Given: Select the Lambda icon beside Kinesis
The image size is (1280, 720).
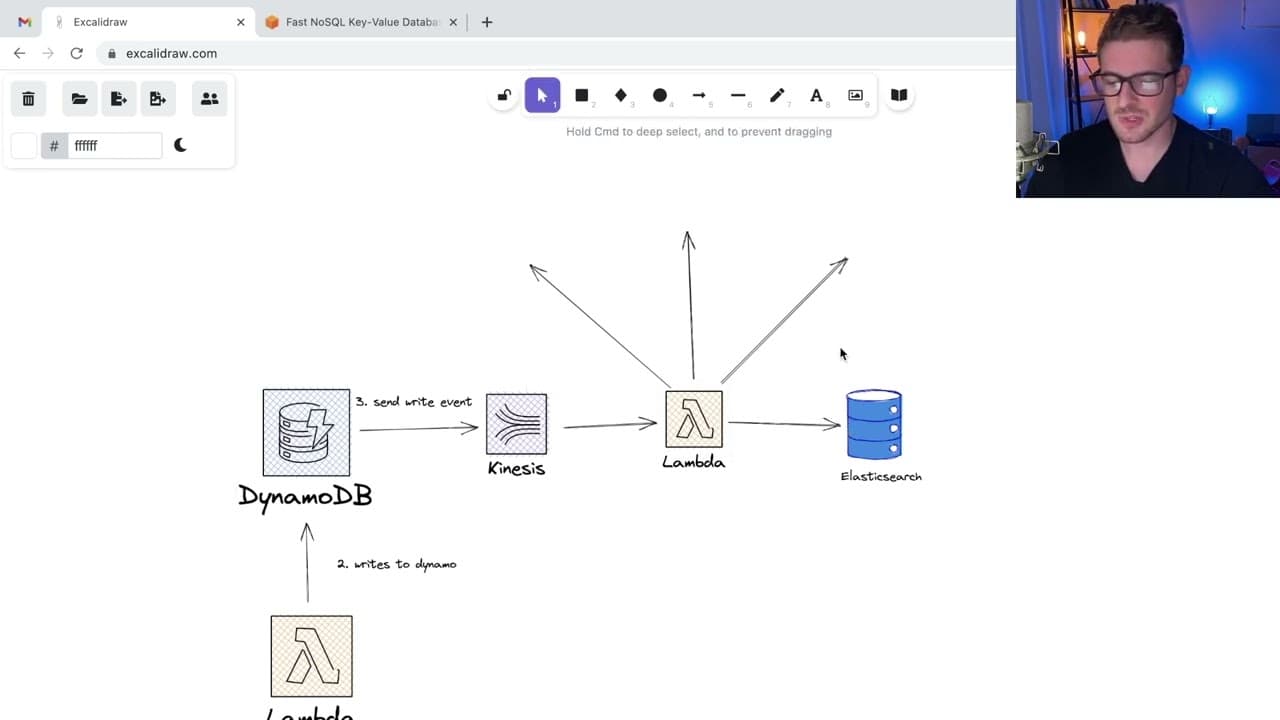Looking at the screenshot, I should tap(693, 419).
